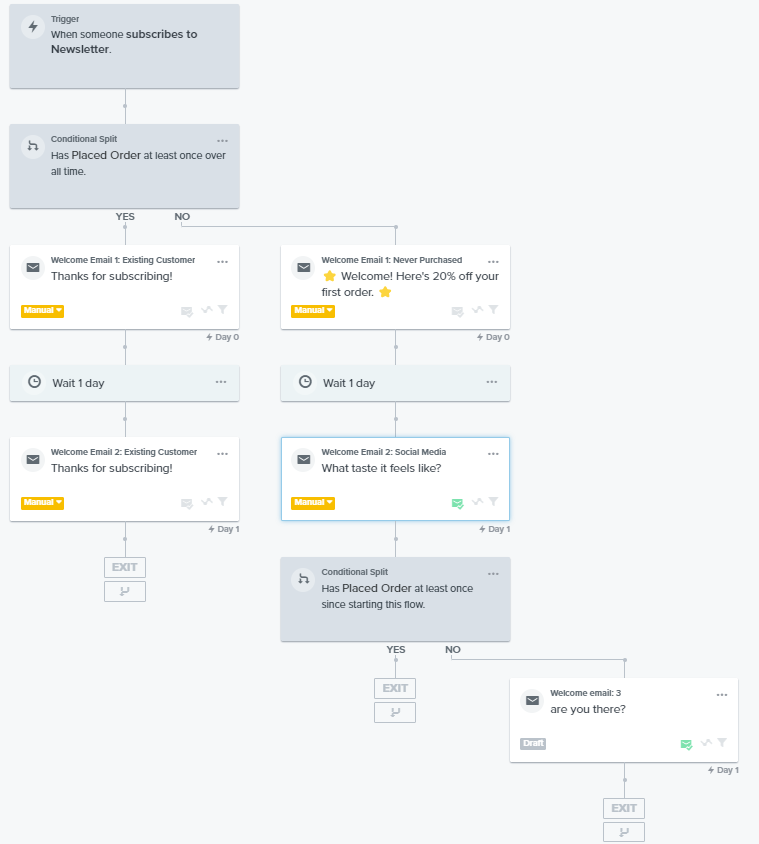Click the green approved envelope icon on Welcome email 3

(x=686, y=744)
